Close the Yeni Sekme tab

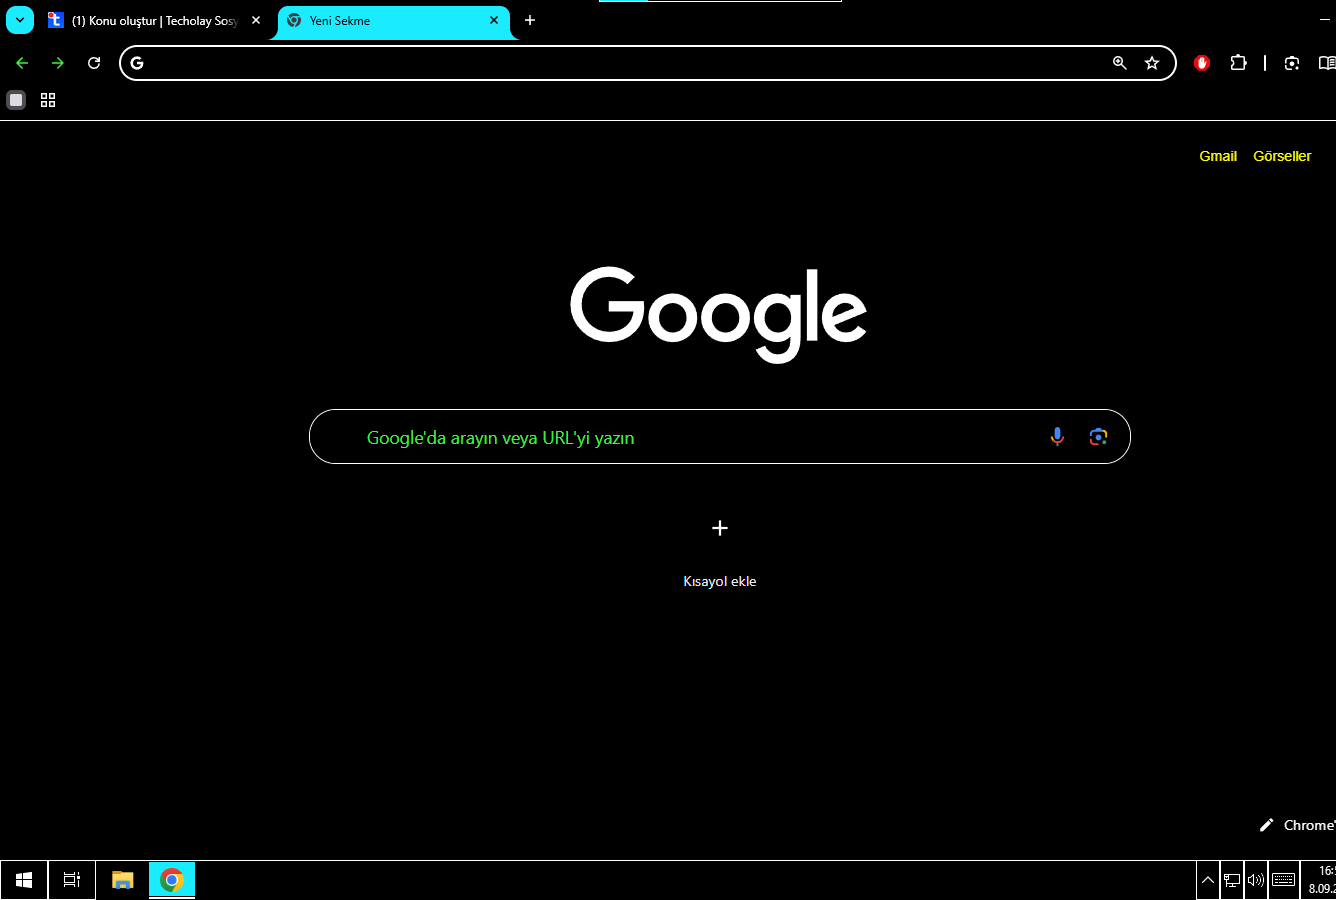494,20
